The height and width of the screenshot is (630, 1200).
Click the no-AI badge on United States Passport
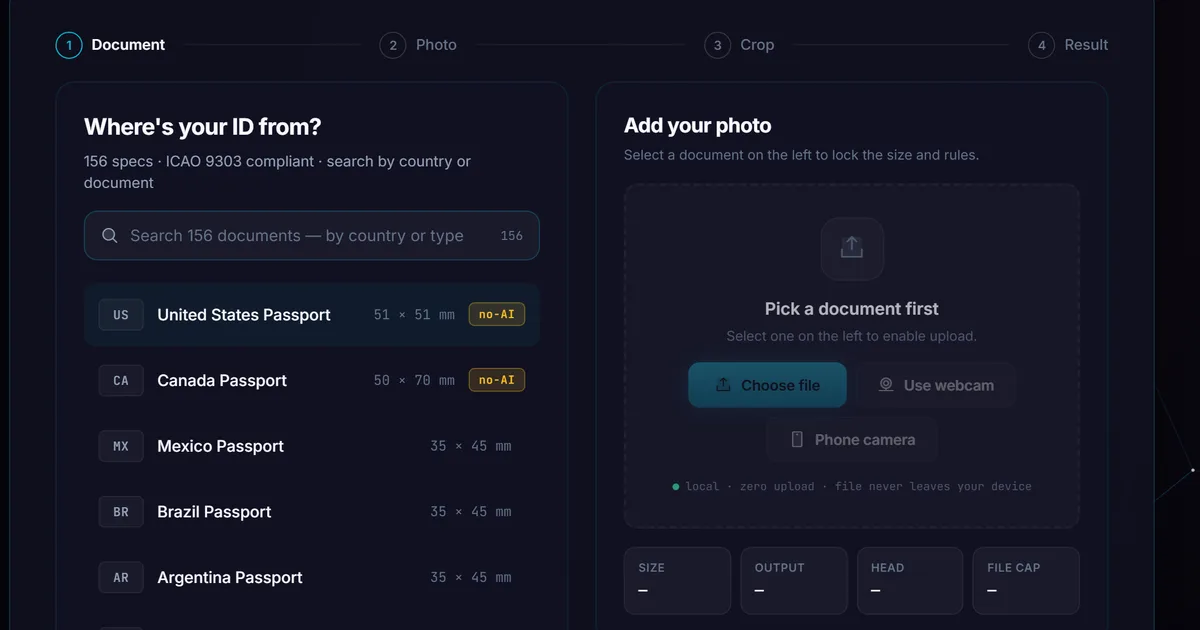(x=497, y=315)
